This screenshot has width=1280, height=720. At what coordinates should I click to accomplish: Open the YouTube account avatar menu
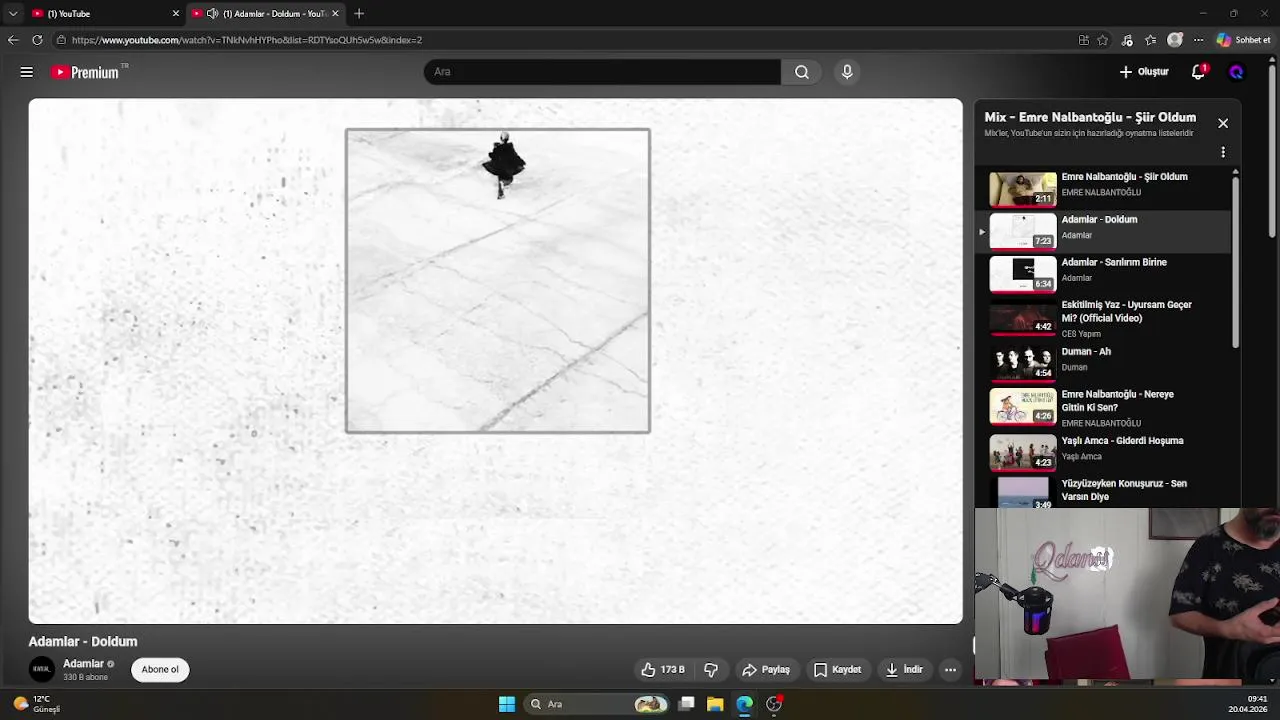pos(1236,72)
